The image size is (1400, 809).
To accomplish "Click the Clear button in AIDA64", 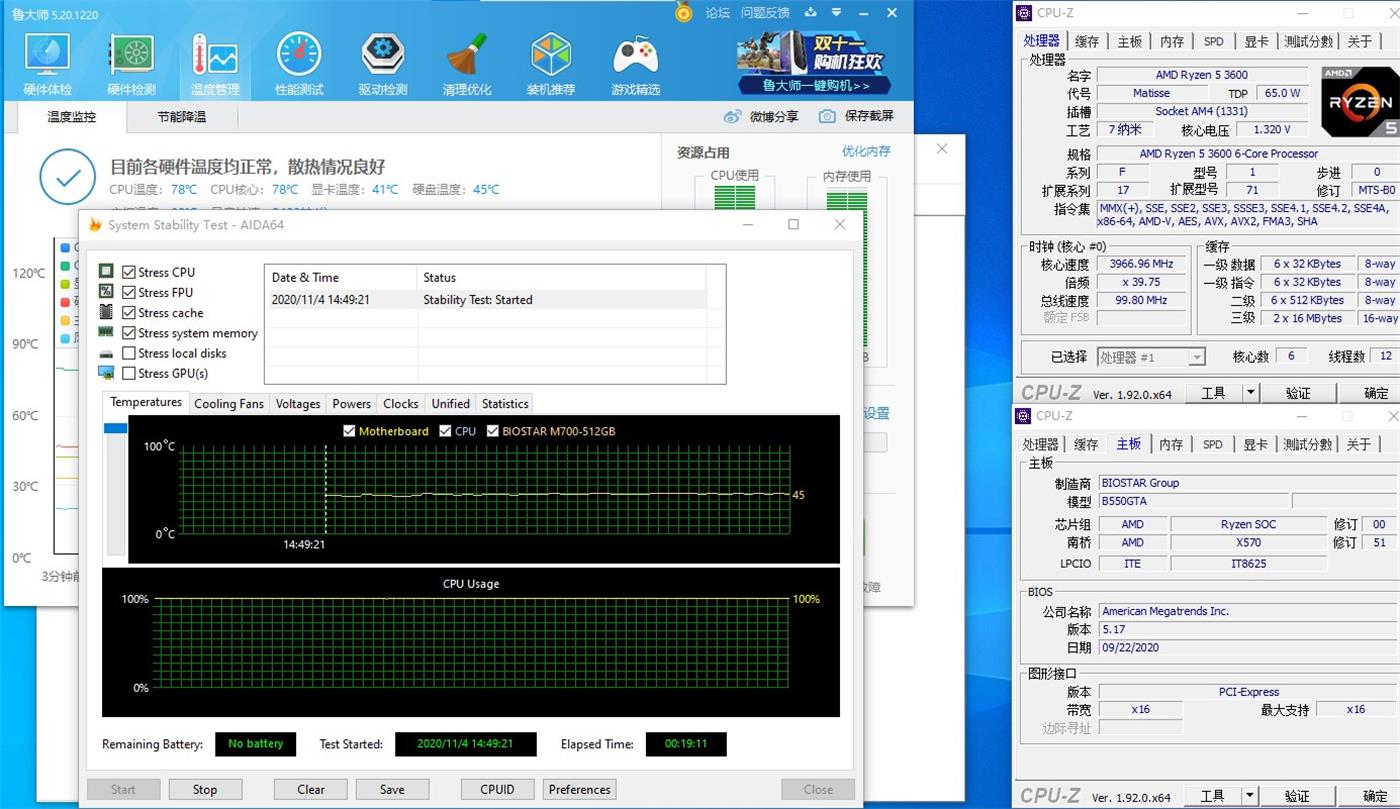I will click(311, 789).
